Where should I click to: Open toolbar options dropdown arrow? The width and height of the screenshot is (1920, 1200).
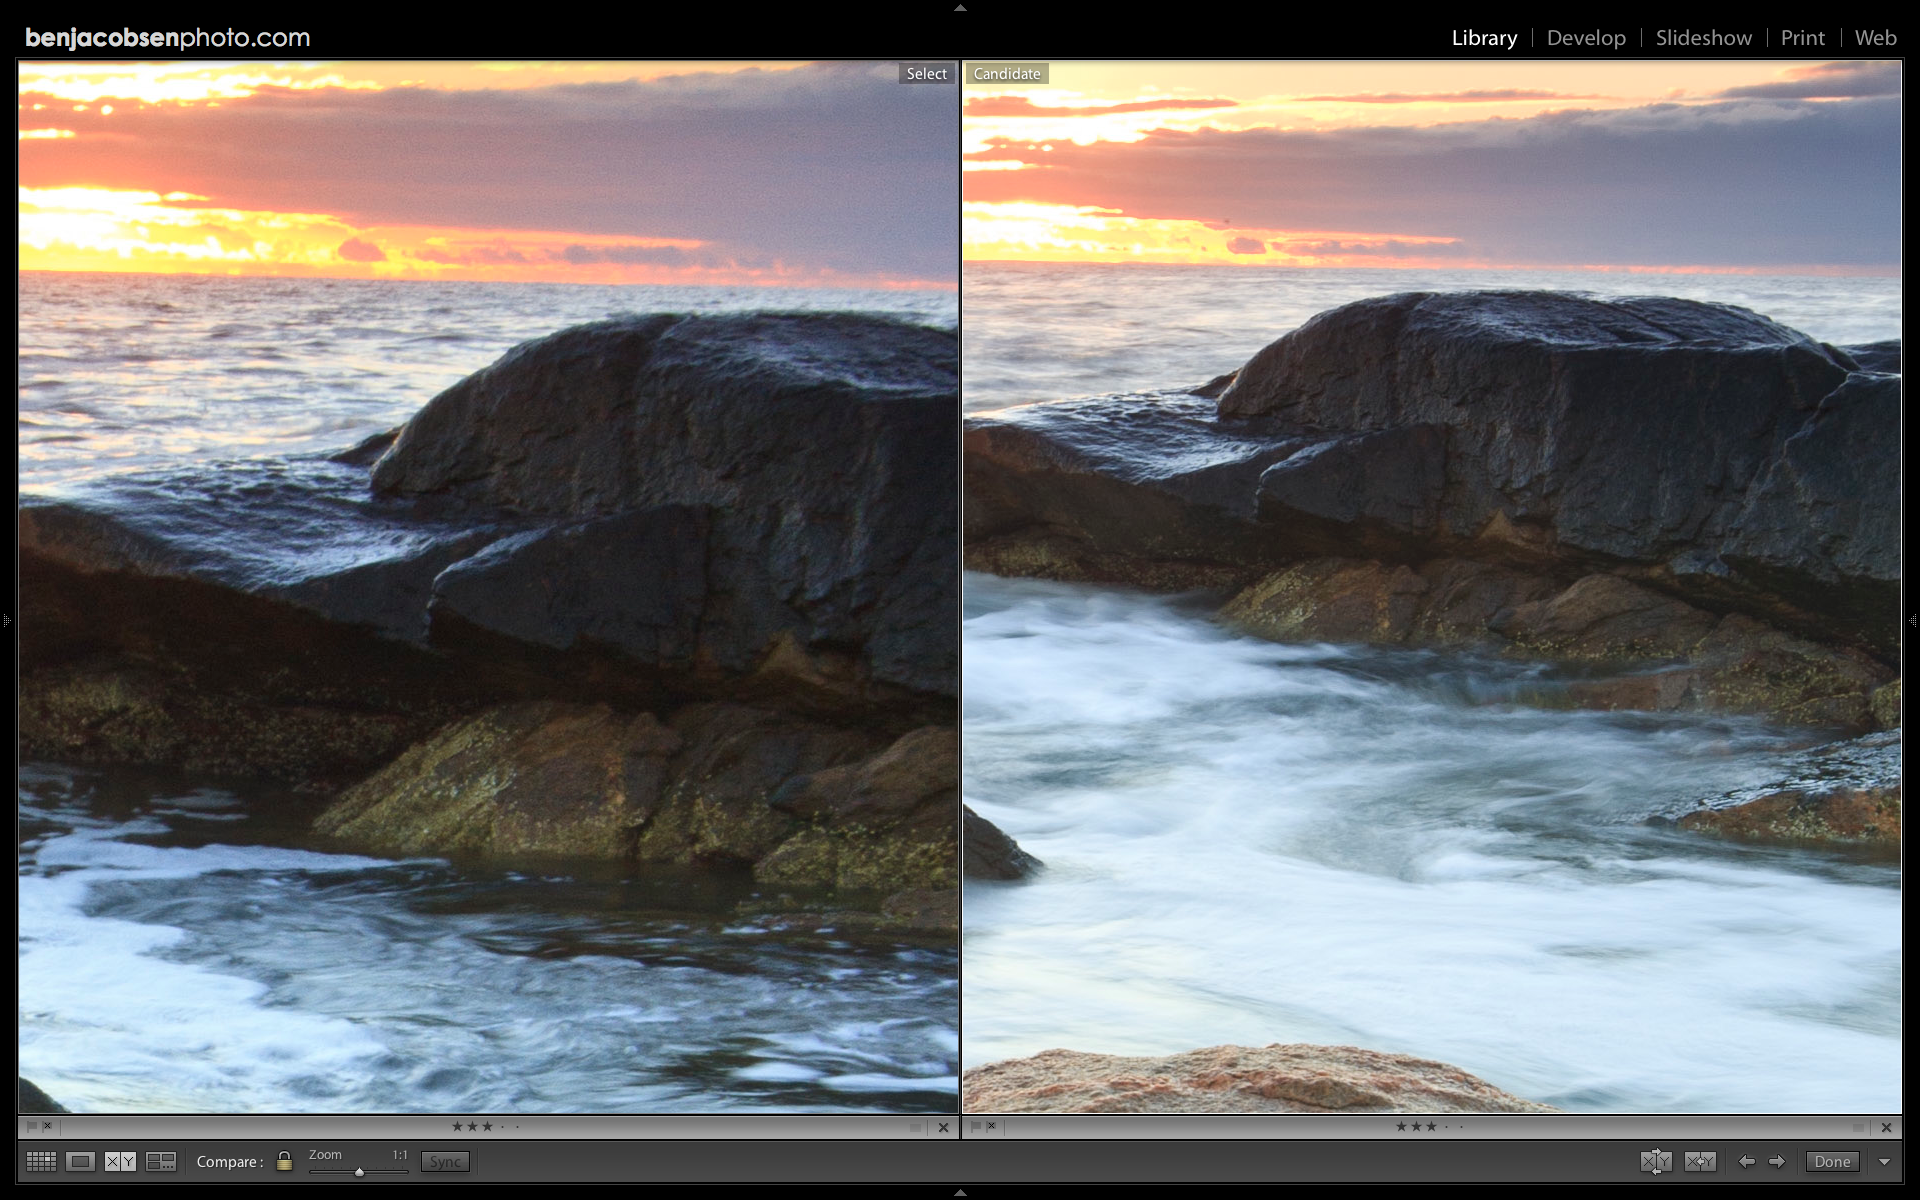pos(1885,1161)
